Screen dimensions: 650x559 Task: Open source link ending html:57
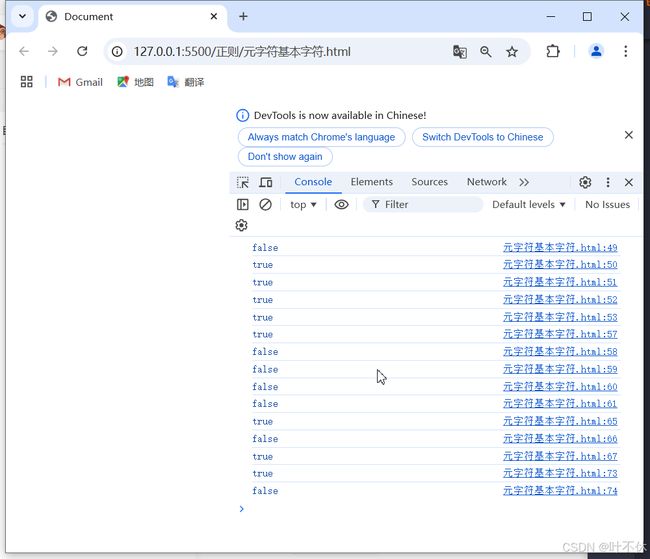(x=560, y=334)
